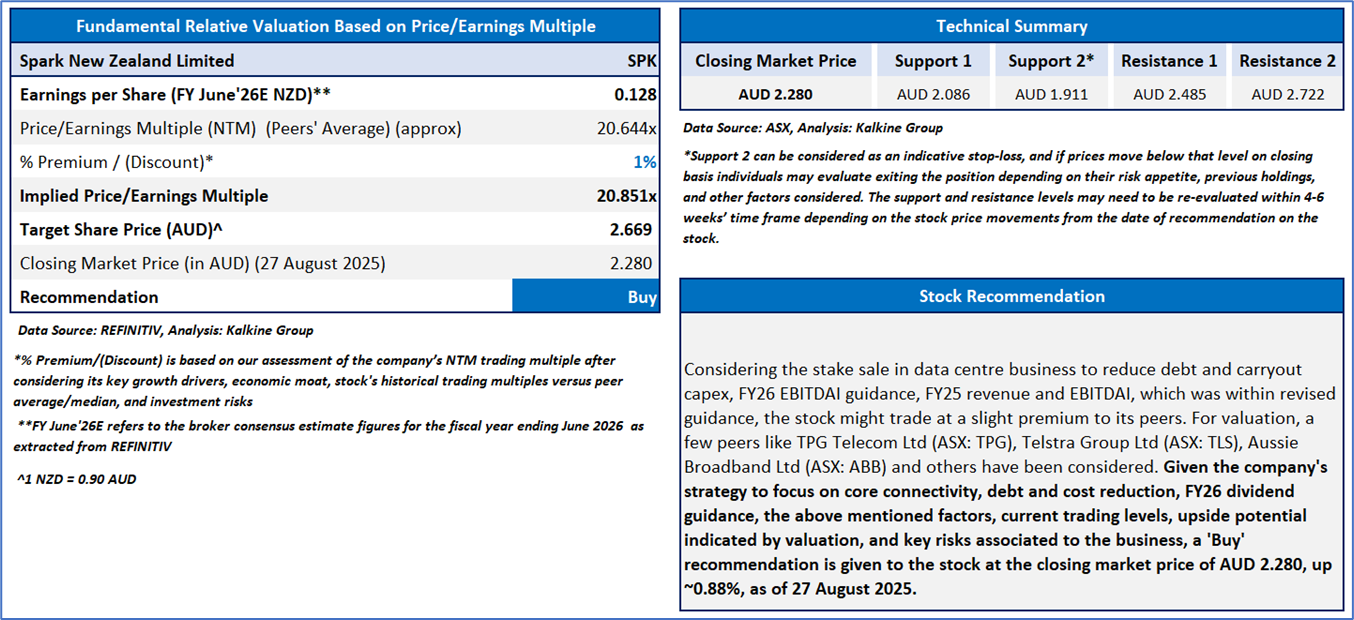Select the bold AUD 2.280 closing price cell
Image resolution: width=1354 pixels, height=620 pixels.
click(776, 95)
